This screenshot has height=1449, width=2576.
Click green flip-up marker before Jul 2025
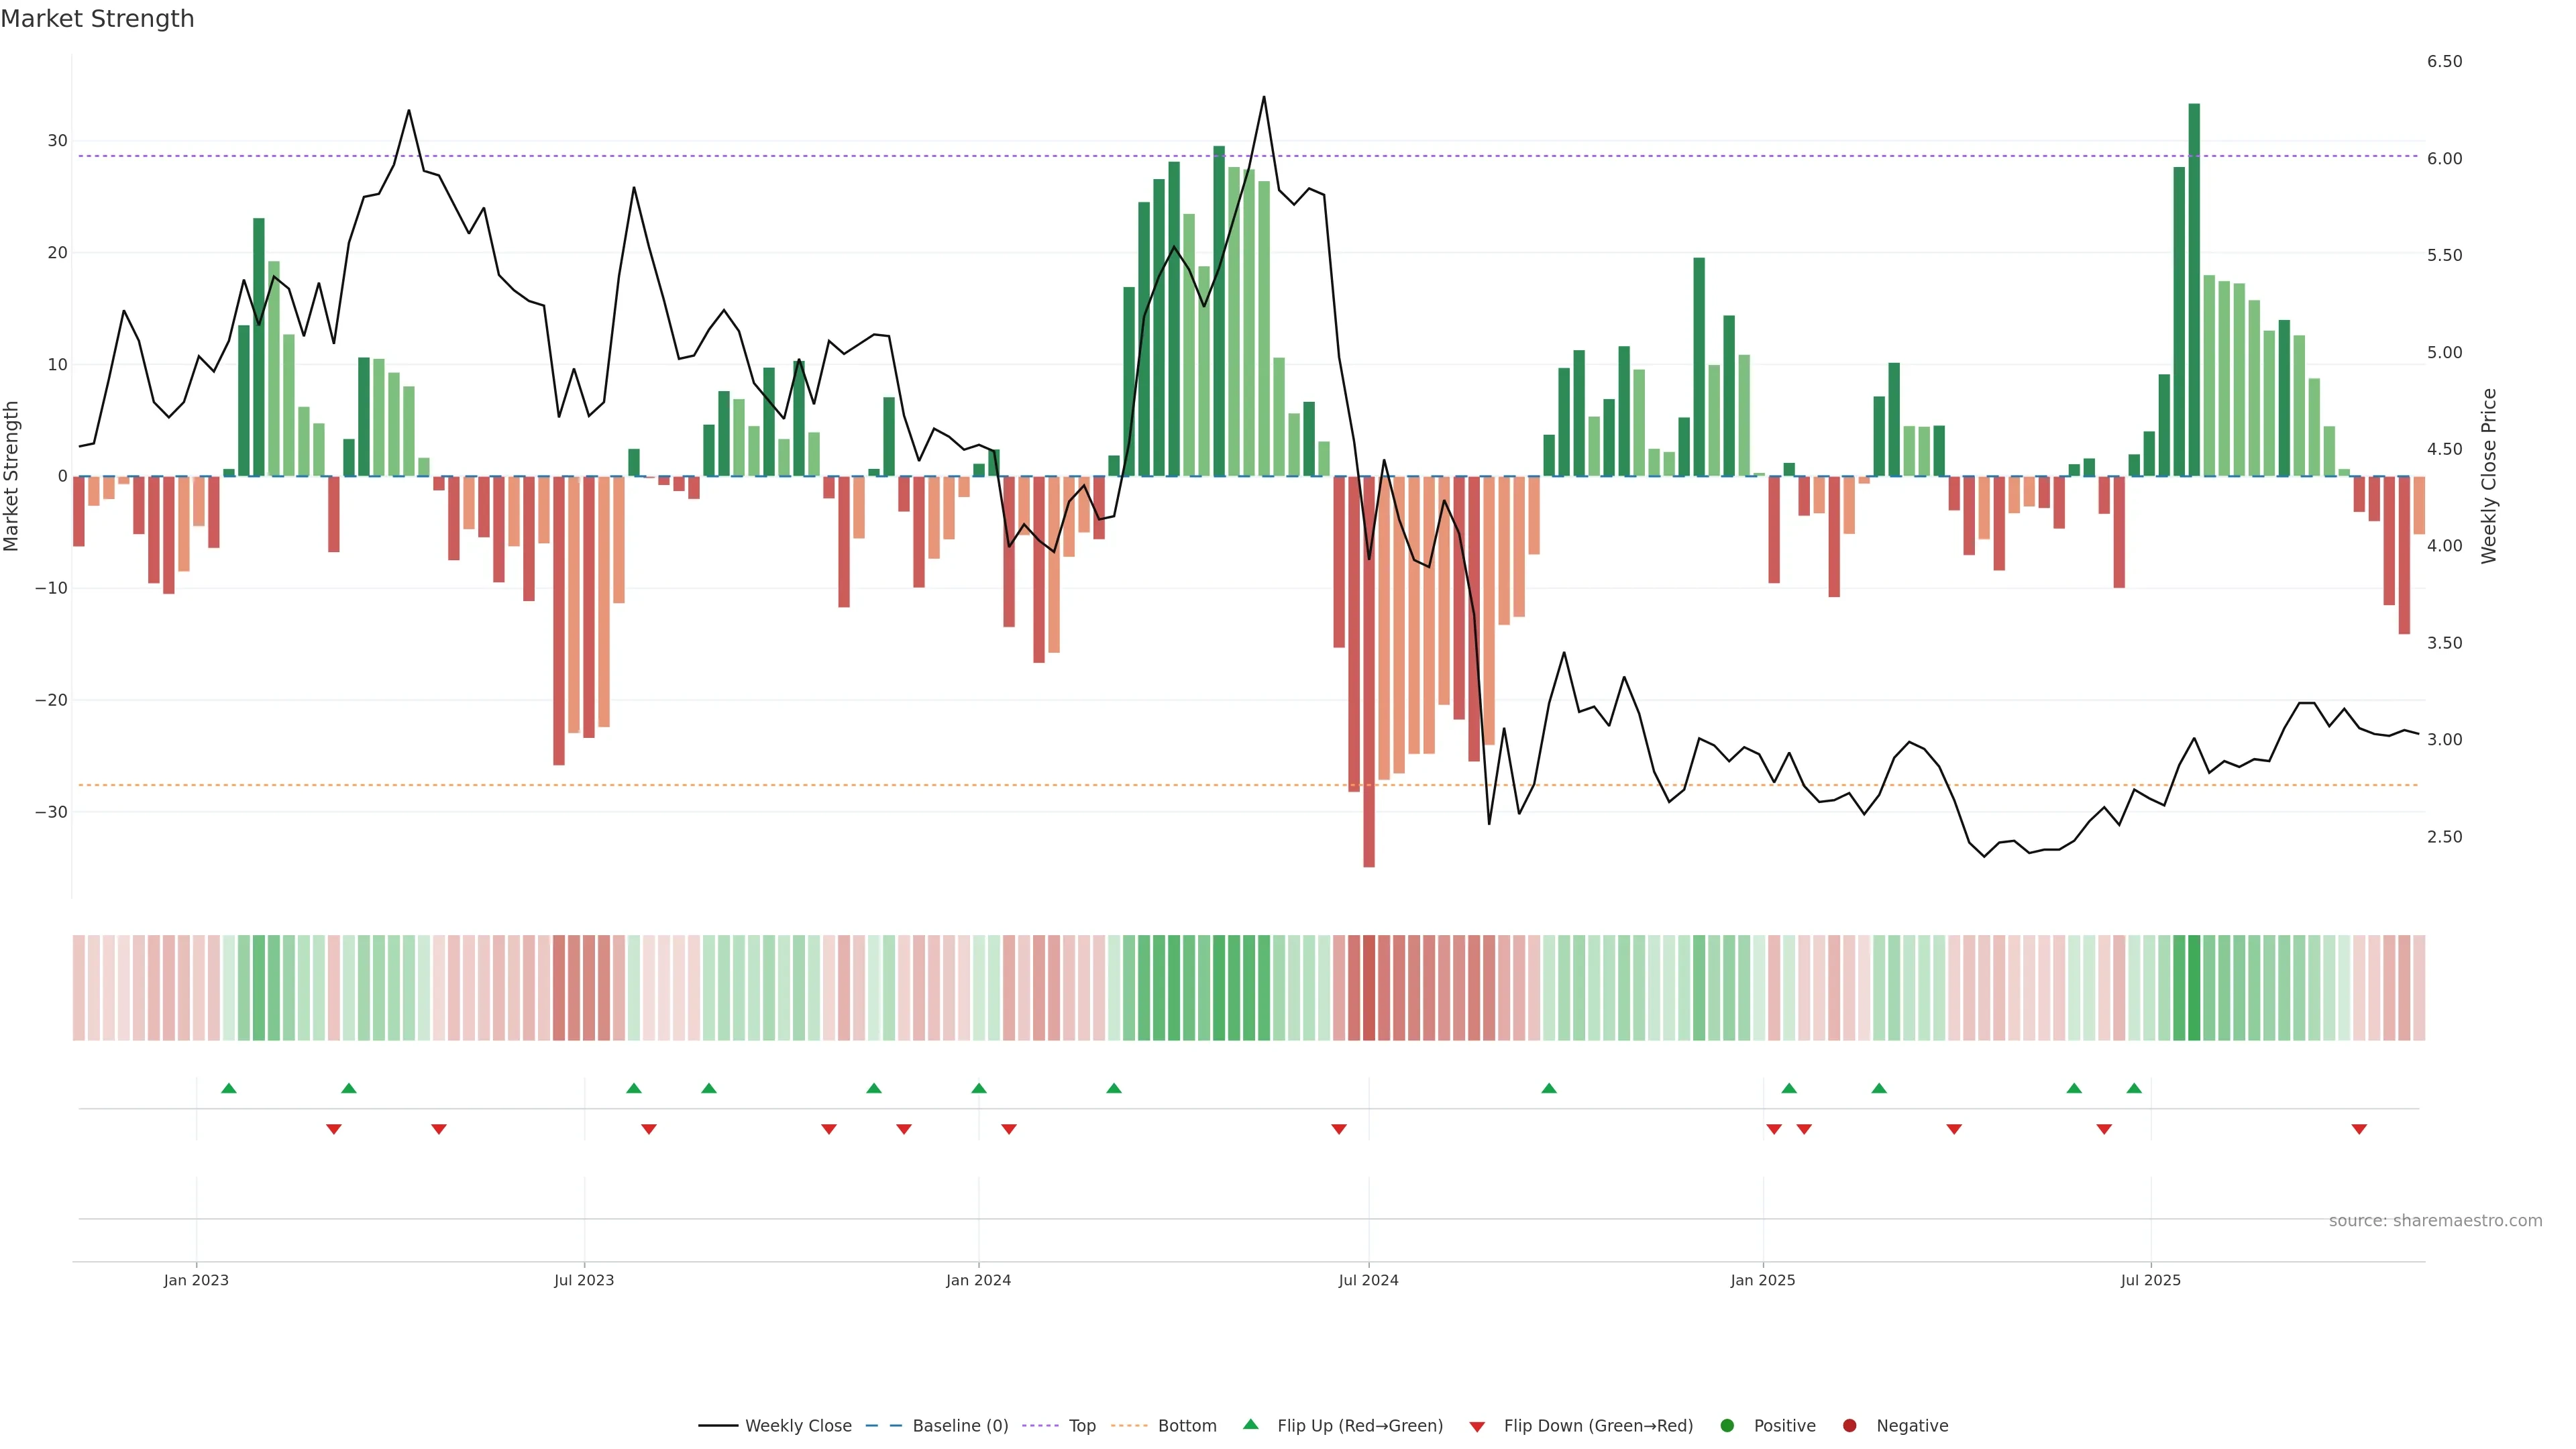[2134, 1088]
